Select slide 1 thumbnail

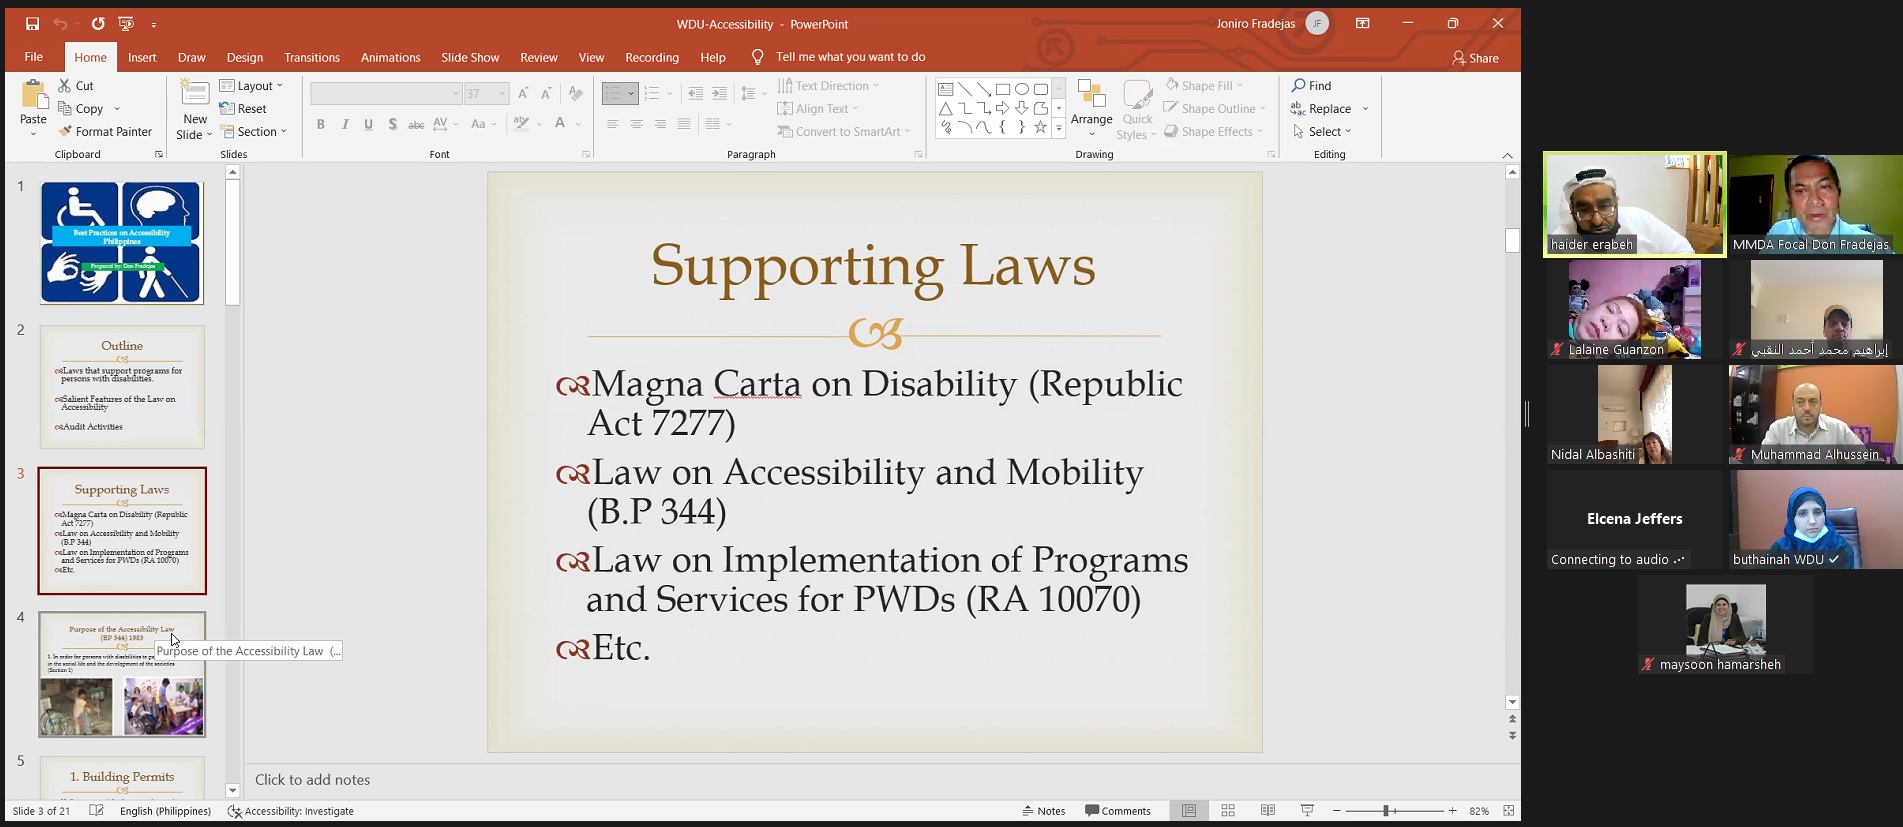coord(122,243)
